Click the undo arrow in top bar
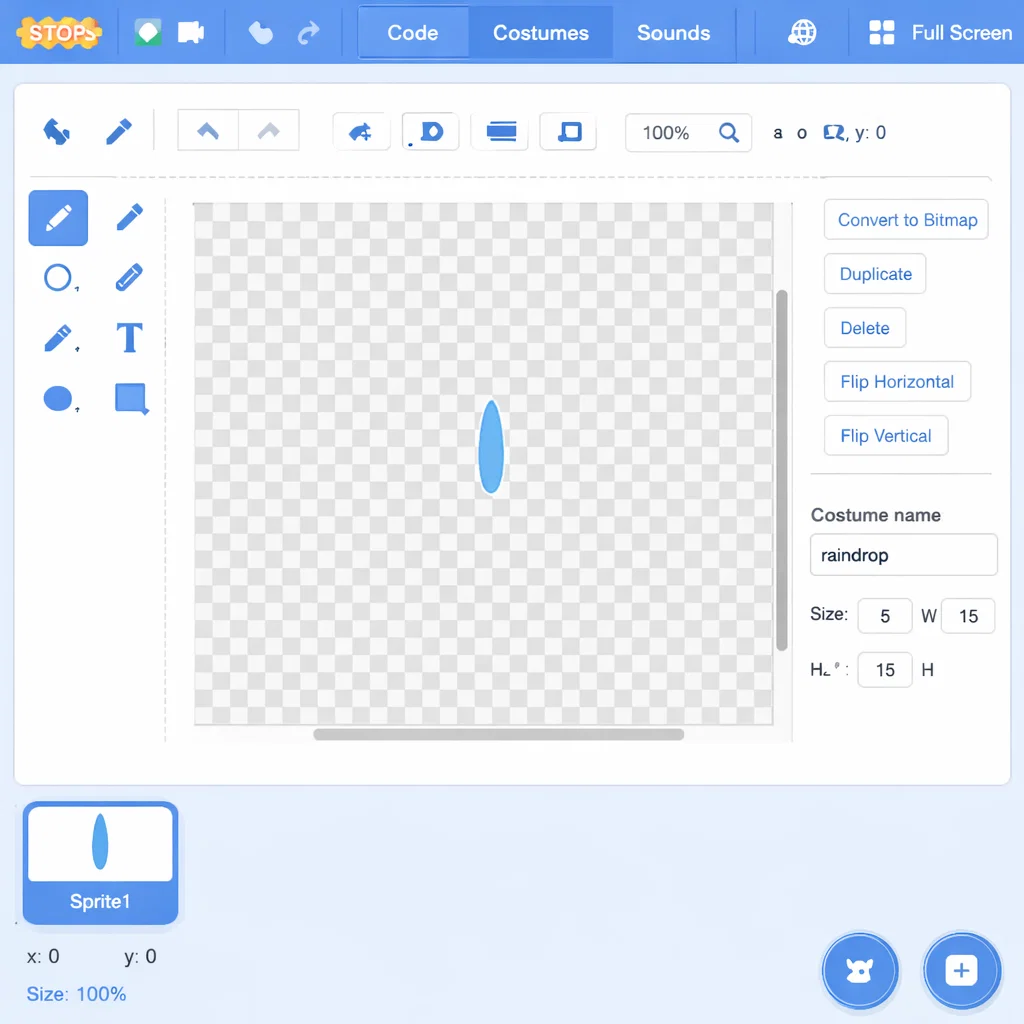 click(260, 33)
